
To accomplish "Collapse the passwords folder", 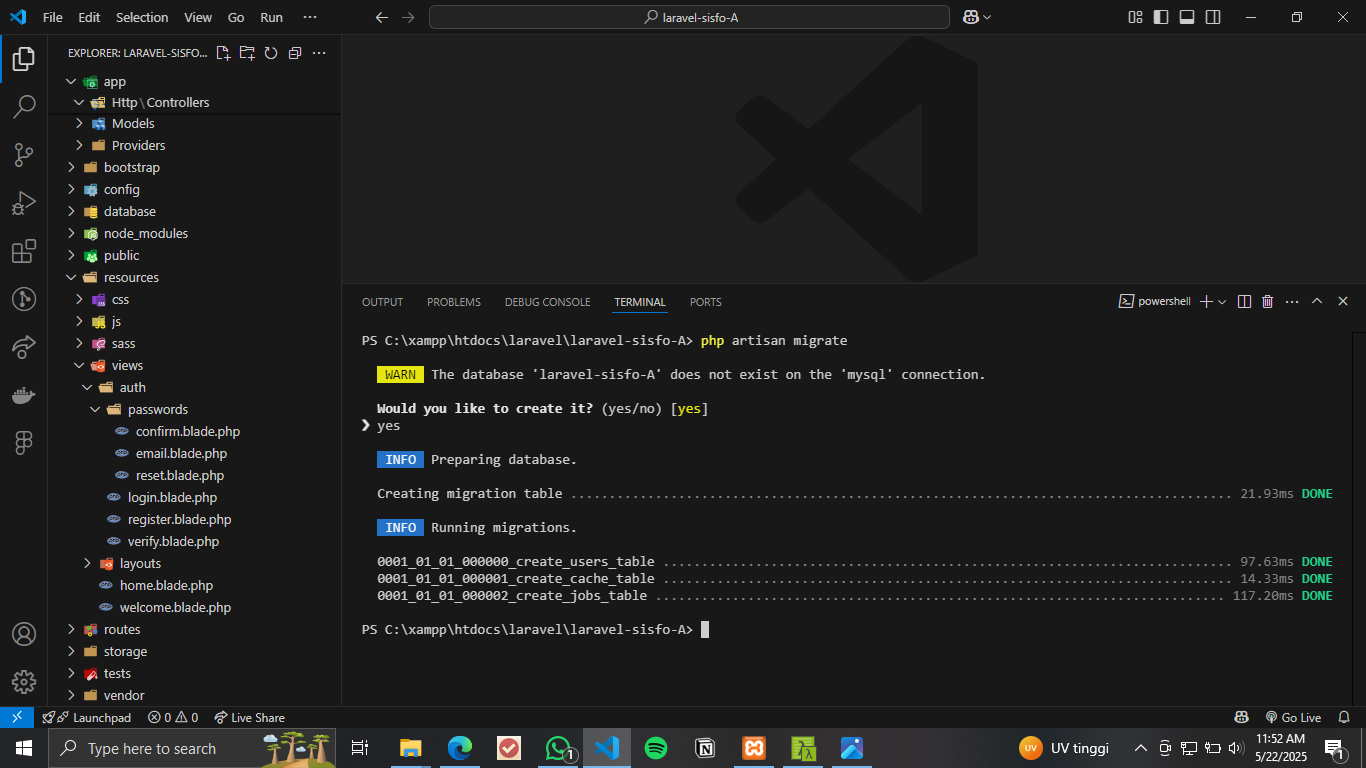I will pyautogui.click(x=157, y=409).
